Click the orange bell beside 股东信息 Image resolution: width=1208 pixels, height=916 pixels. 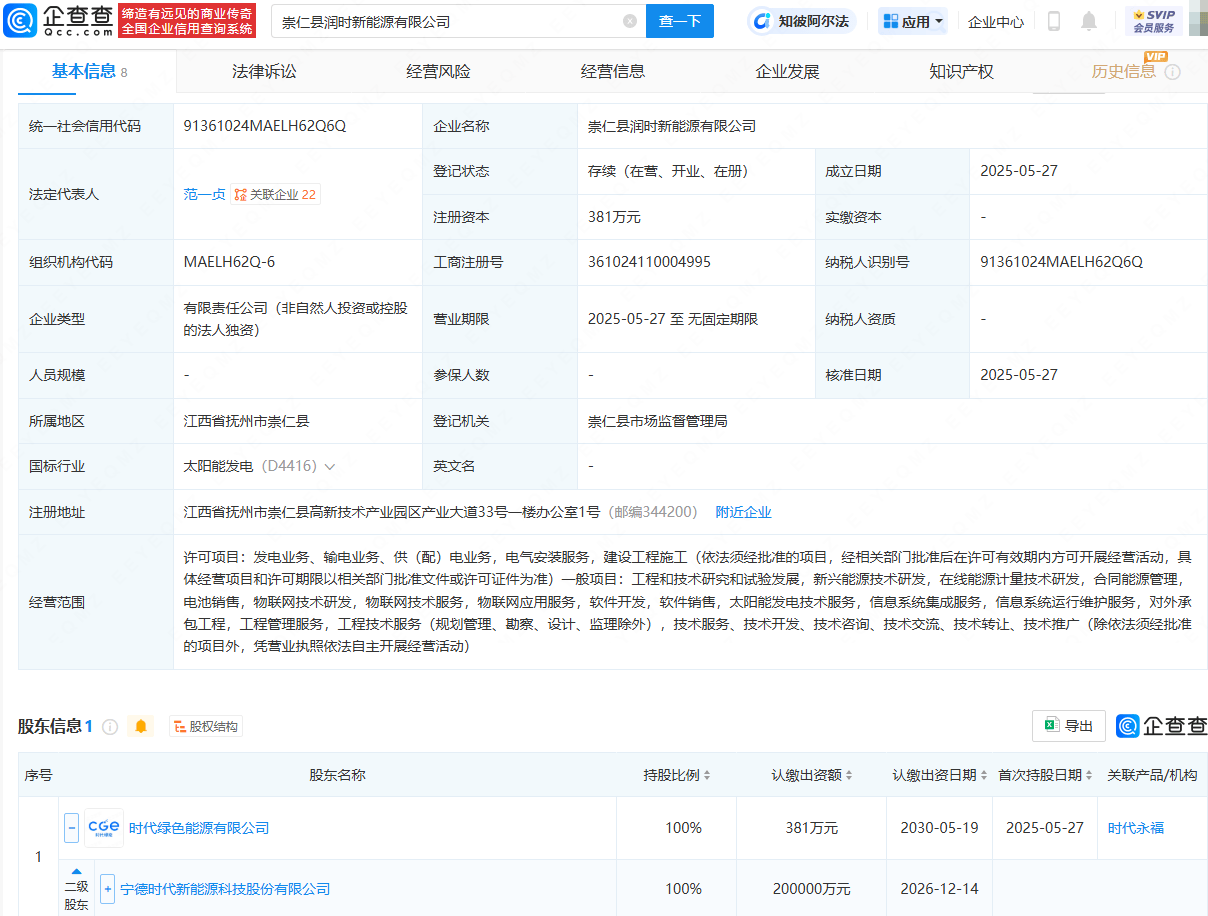tap(141, 727)
